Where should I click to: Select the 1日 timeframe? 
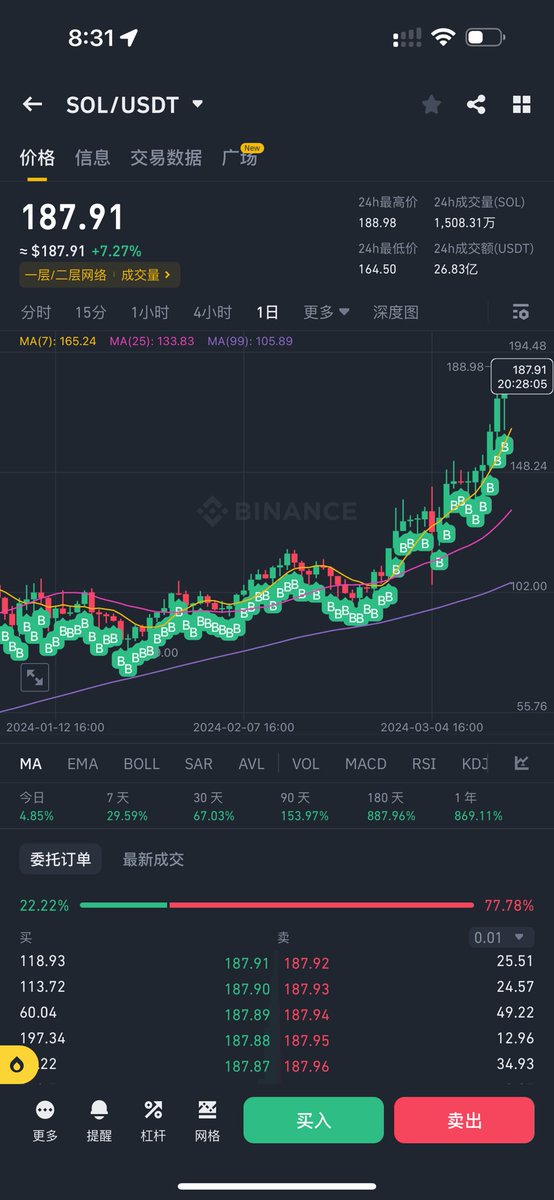coord(267,312)
